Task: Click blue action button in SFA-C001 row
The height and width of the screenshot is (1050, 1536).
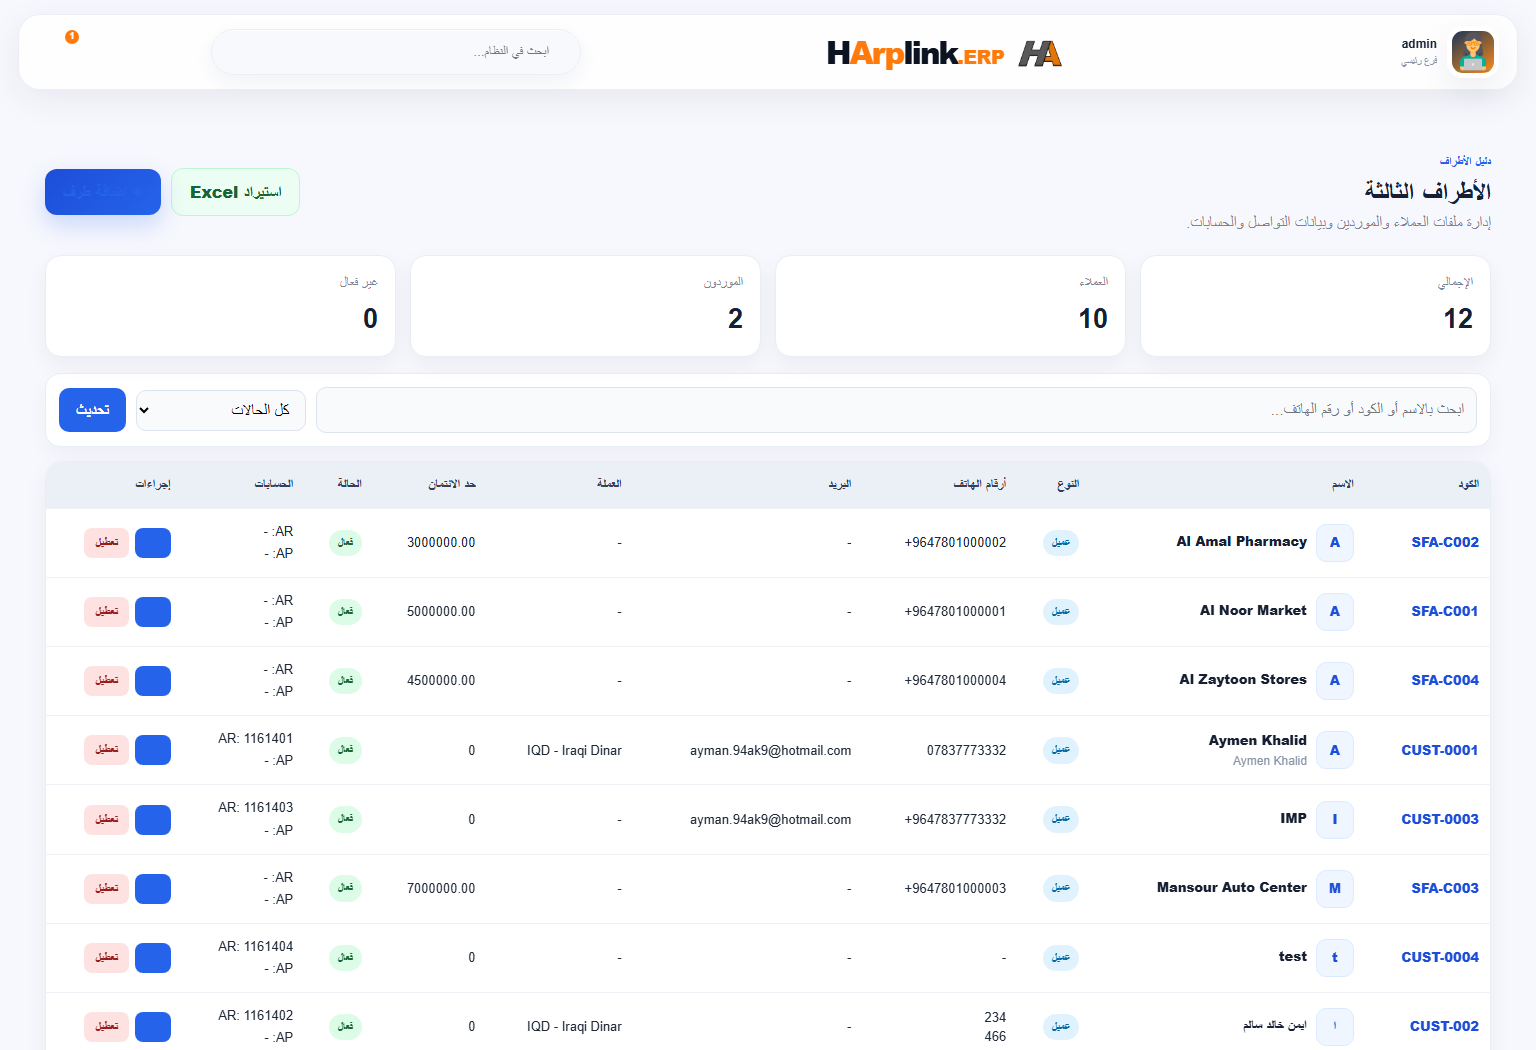Action: tap(153, 612)
